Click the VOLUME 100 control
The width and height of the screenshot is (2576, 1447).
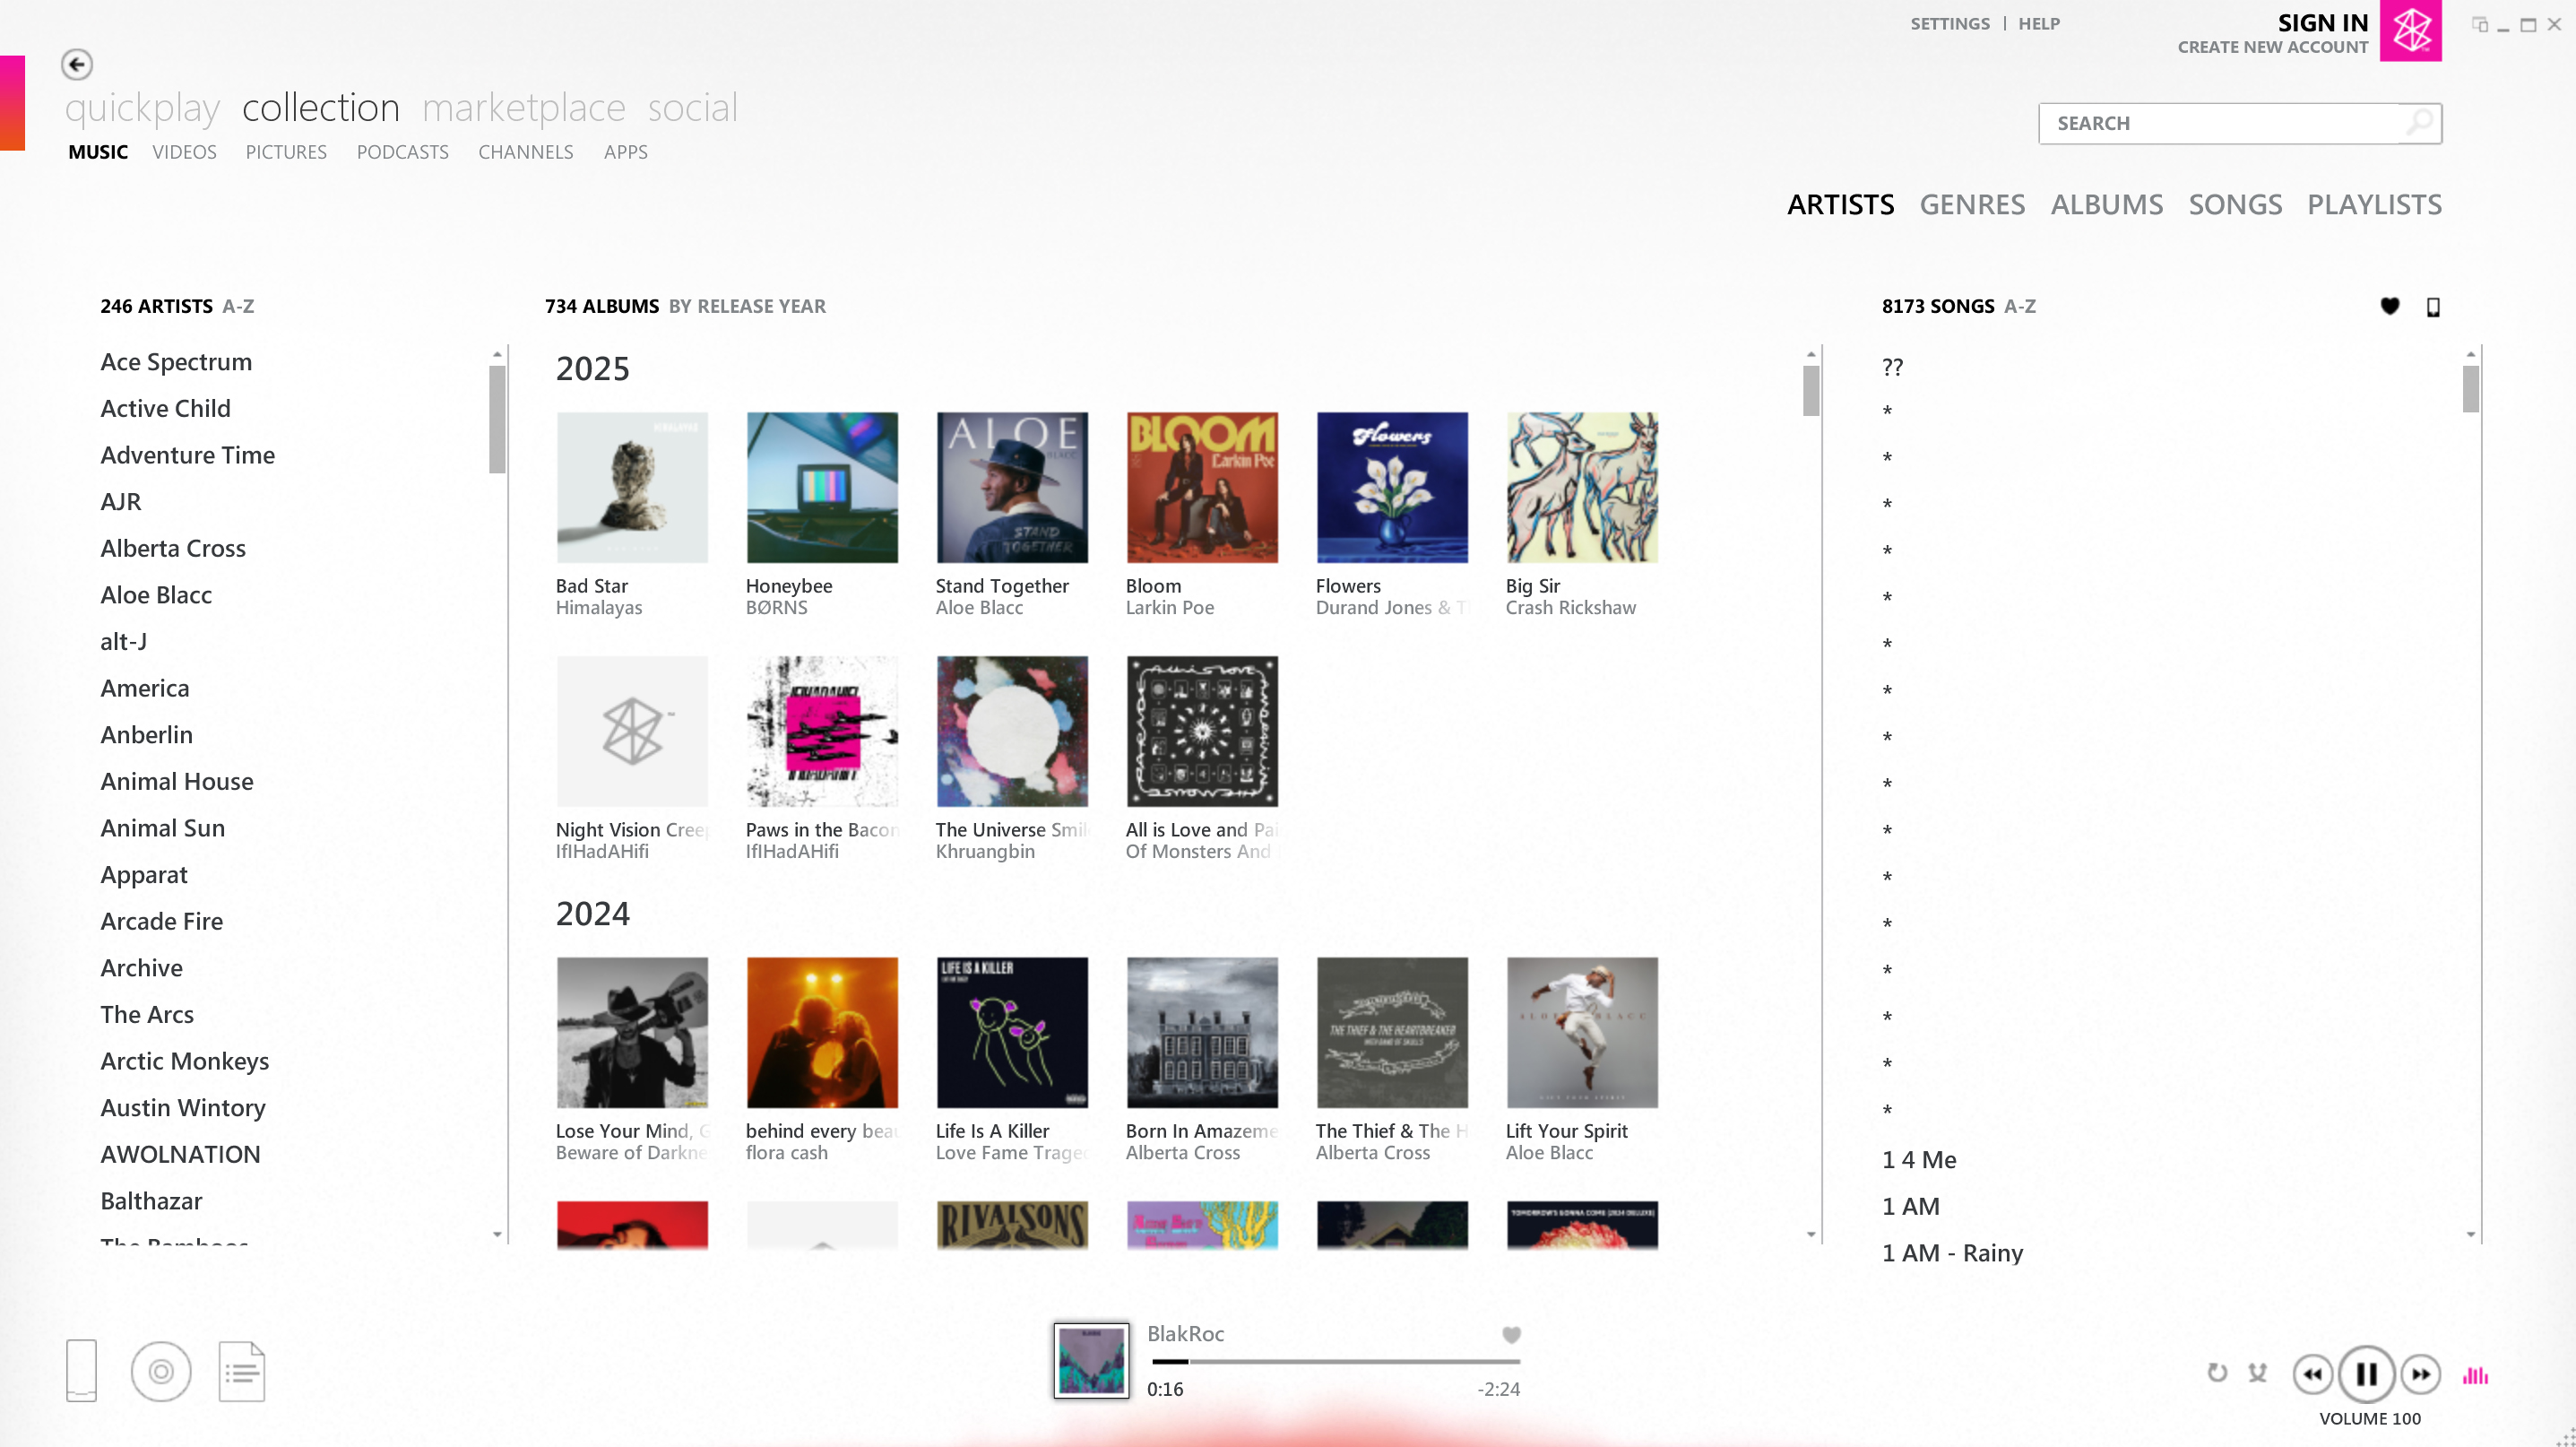tap(2369, 1418)
